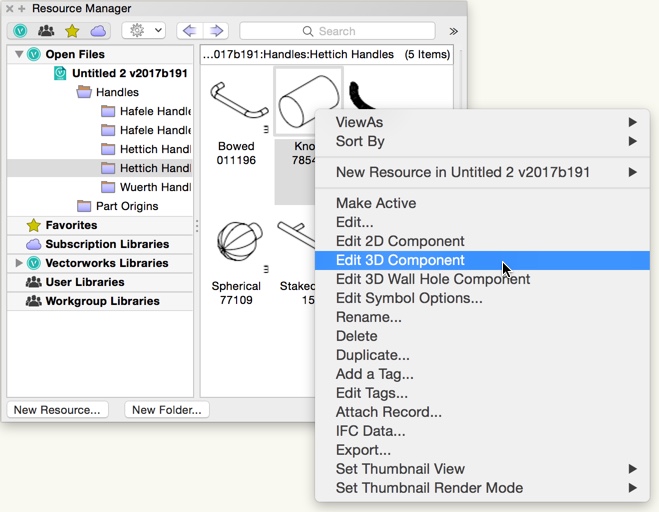Choose Delete from context menu
The height and width of the screenshot is (512, 659).
click(482, 336)
